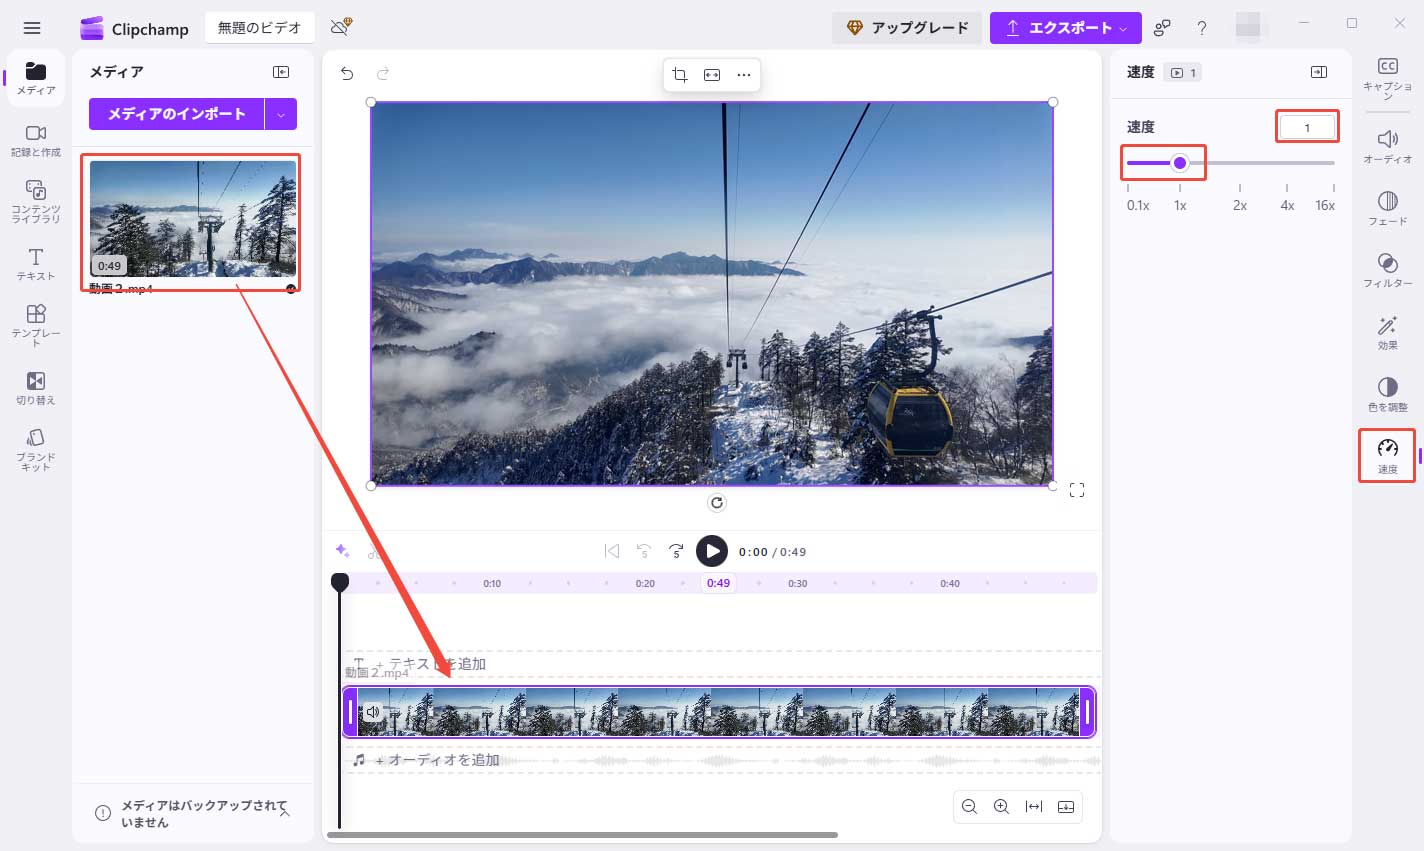1424x851 pixels.
Task: Rename the 無題のビデオ project title
Action: [x=259, y=28]
